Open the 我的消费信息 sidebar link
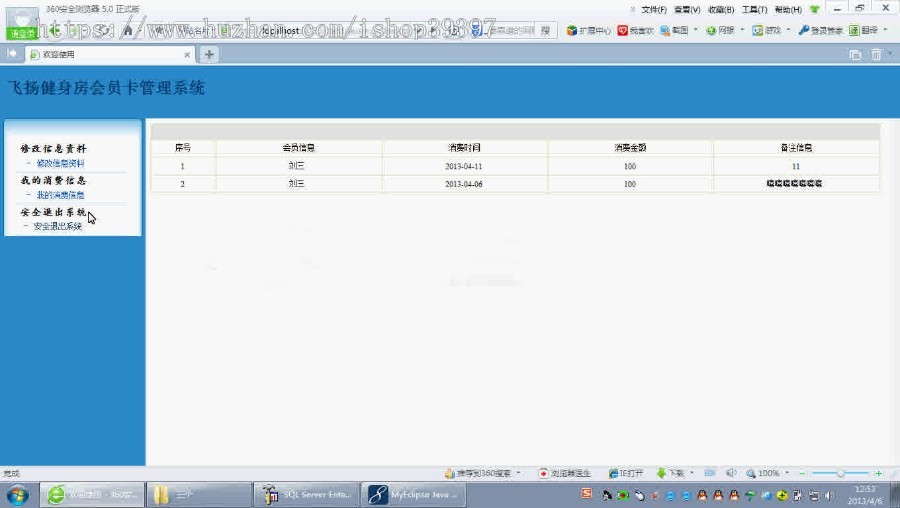Image resolution: width=900 pixels, height=508 pixels. 60,195
